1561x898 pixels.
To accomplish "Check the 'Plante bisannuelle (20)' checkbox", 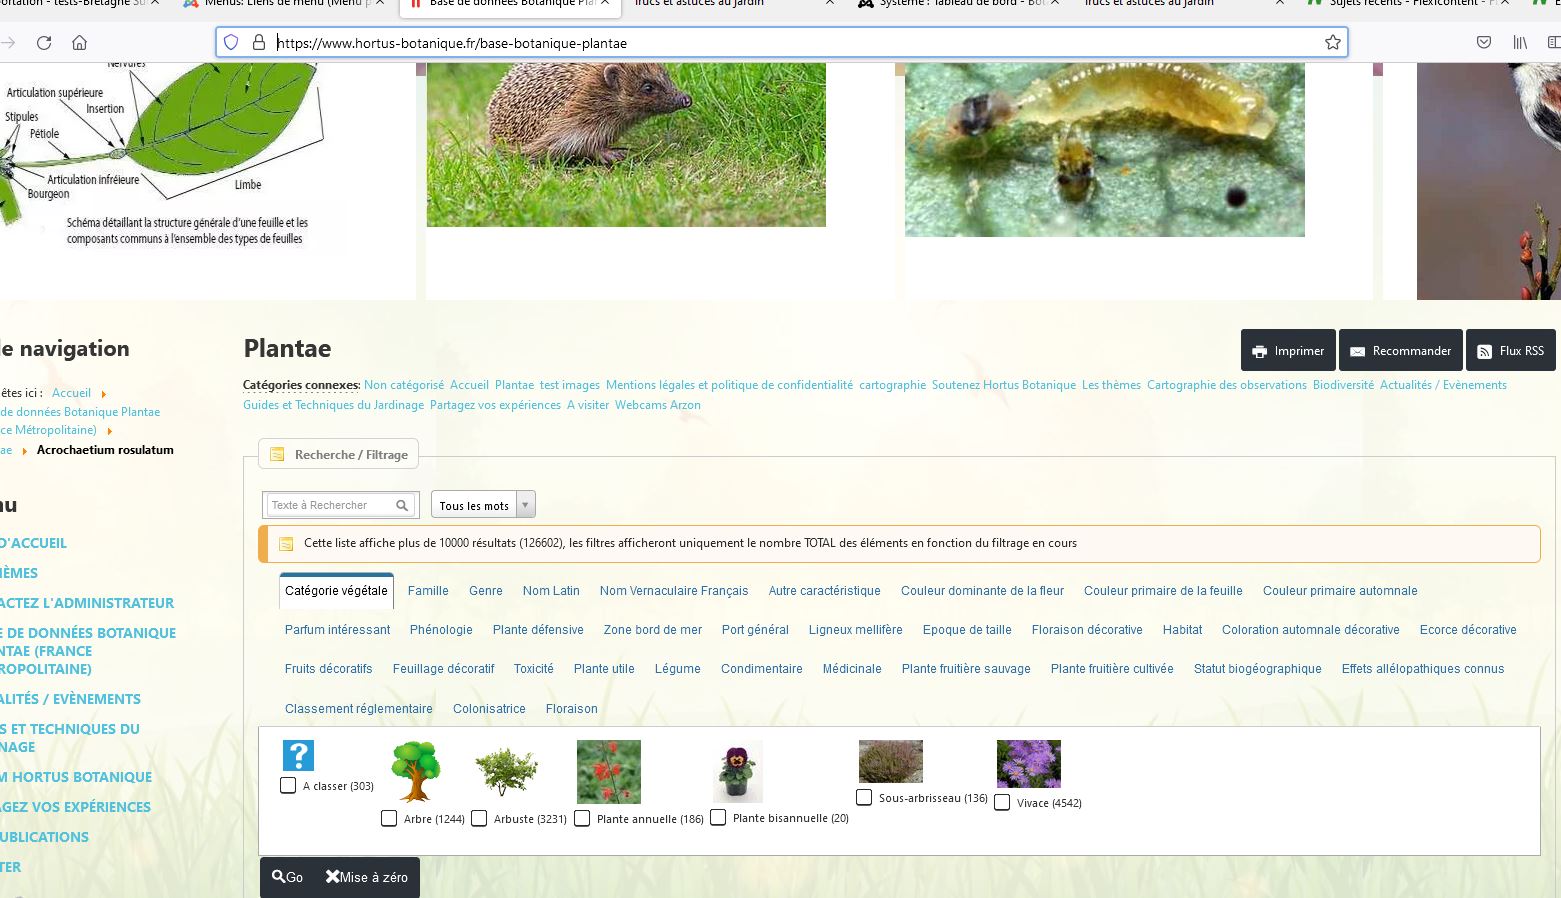I will (718, 817).
